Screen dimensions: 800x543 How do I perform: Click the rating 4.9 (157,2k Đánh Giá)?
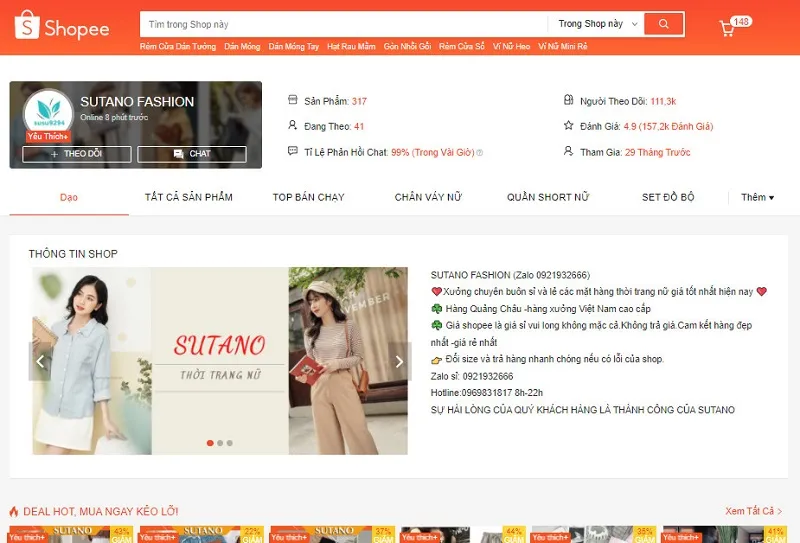tap(668, 126)
